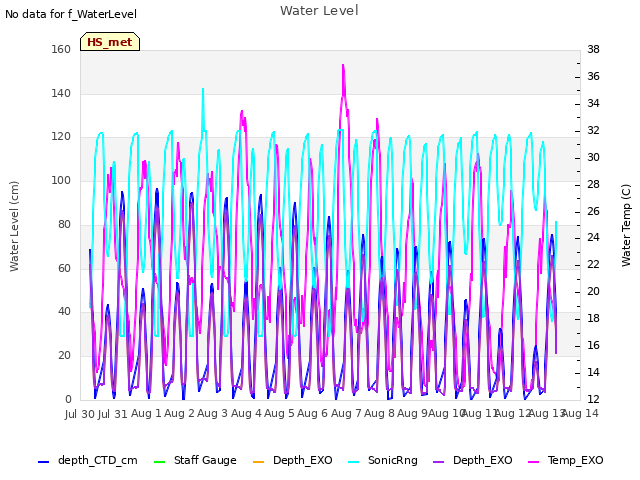The width and height of the screenshot is (640, 480).
Task: Click the 'No data for f_WaterLevel' message
Action: click(71, 14)
